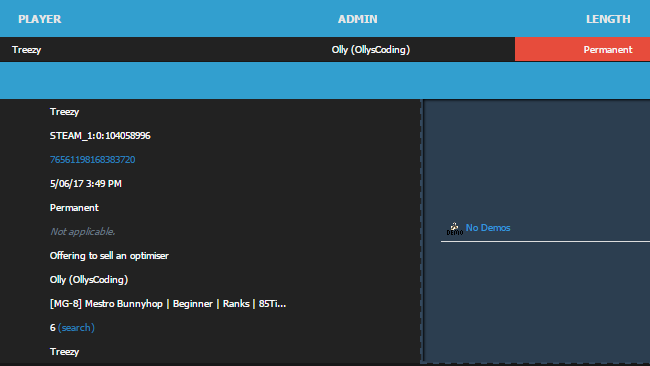
Task: Select the STEAM_1:0:104058996 ID text
Action: pos(100,136)
